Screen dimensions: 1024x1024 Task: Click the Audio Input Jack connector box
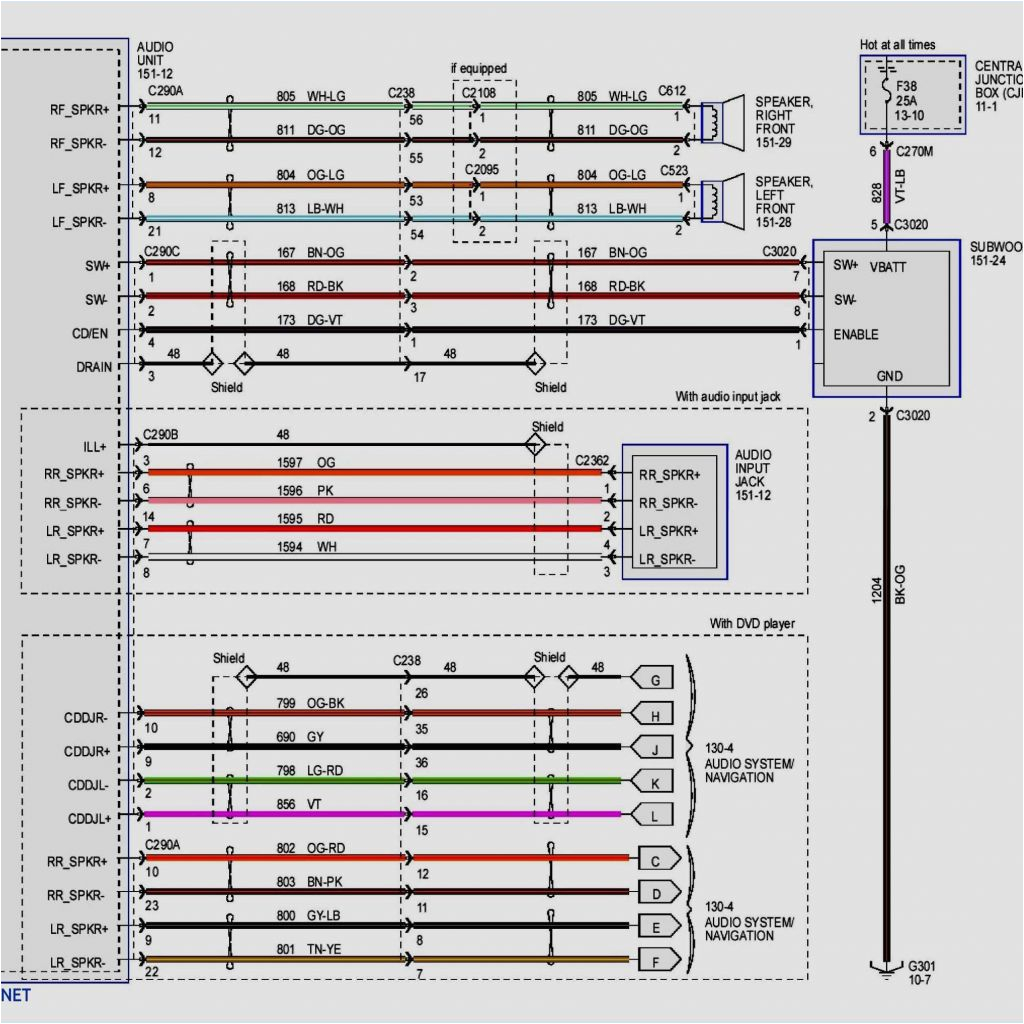[674, 512]
